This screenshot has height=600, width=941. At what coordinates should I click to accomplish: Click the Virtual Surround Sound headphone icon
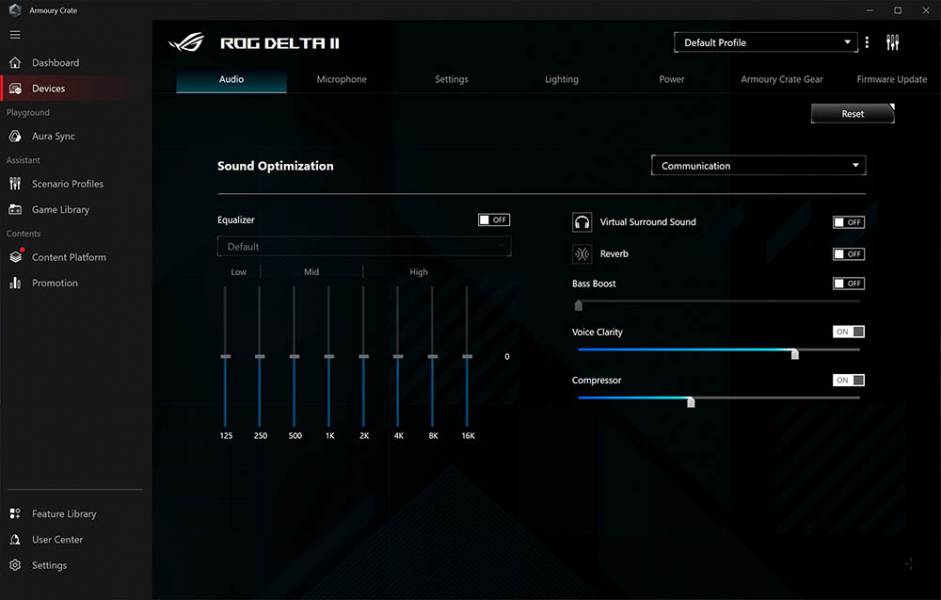[x=582, y=222]
